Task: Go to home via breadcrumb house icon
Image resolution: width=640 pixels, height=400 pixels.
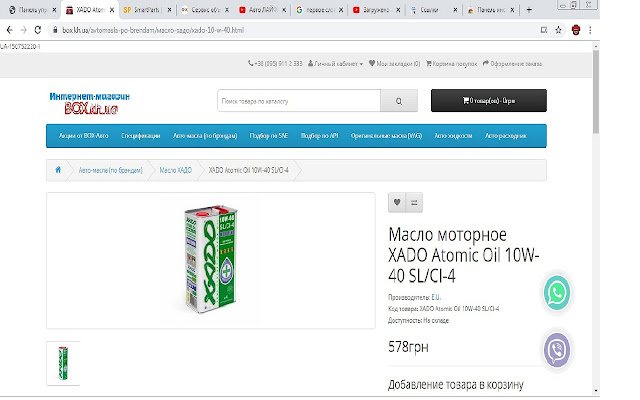Action: pos(58,169)
